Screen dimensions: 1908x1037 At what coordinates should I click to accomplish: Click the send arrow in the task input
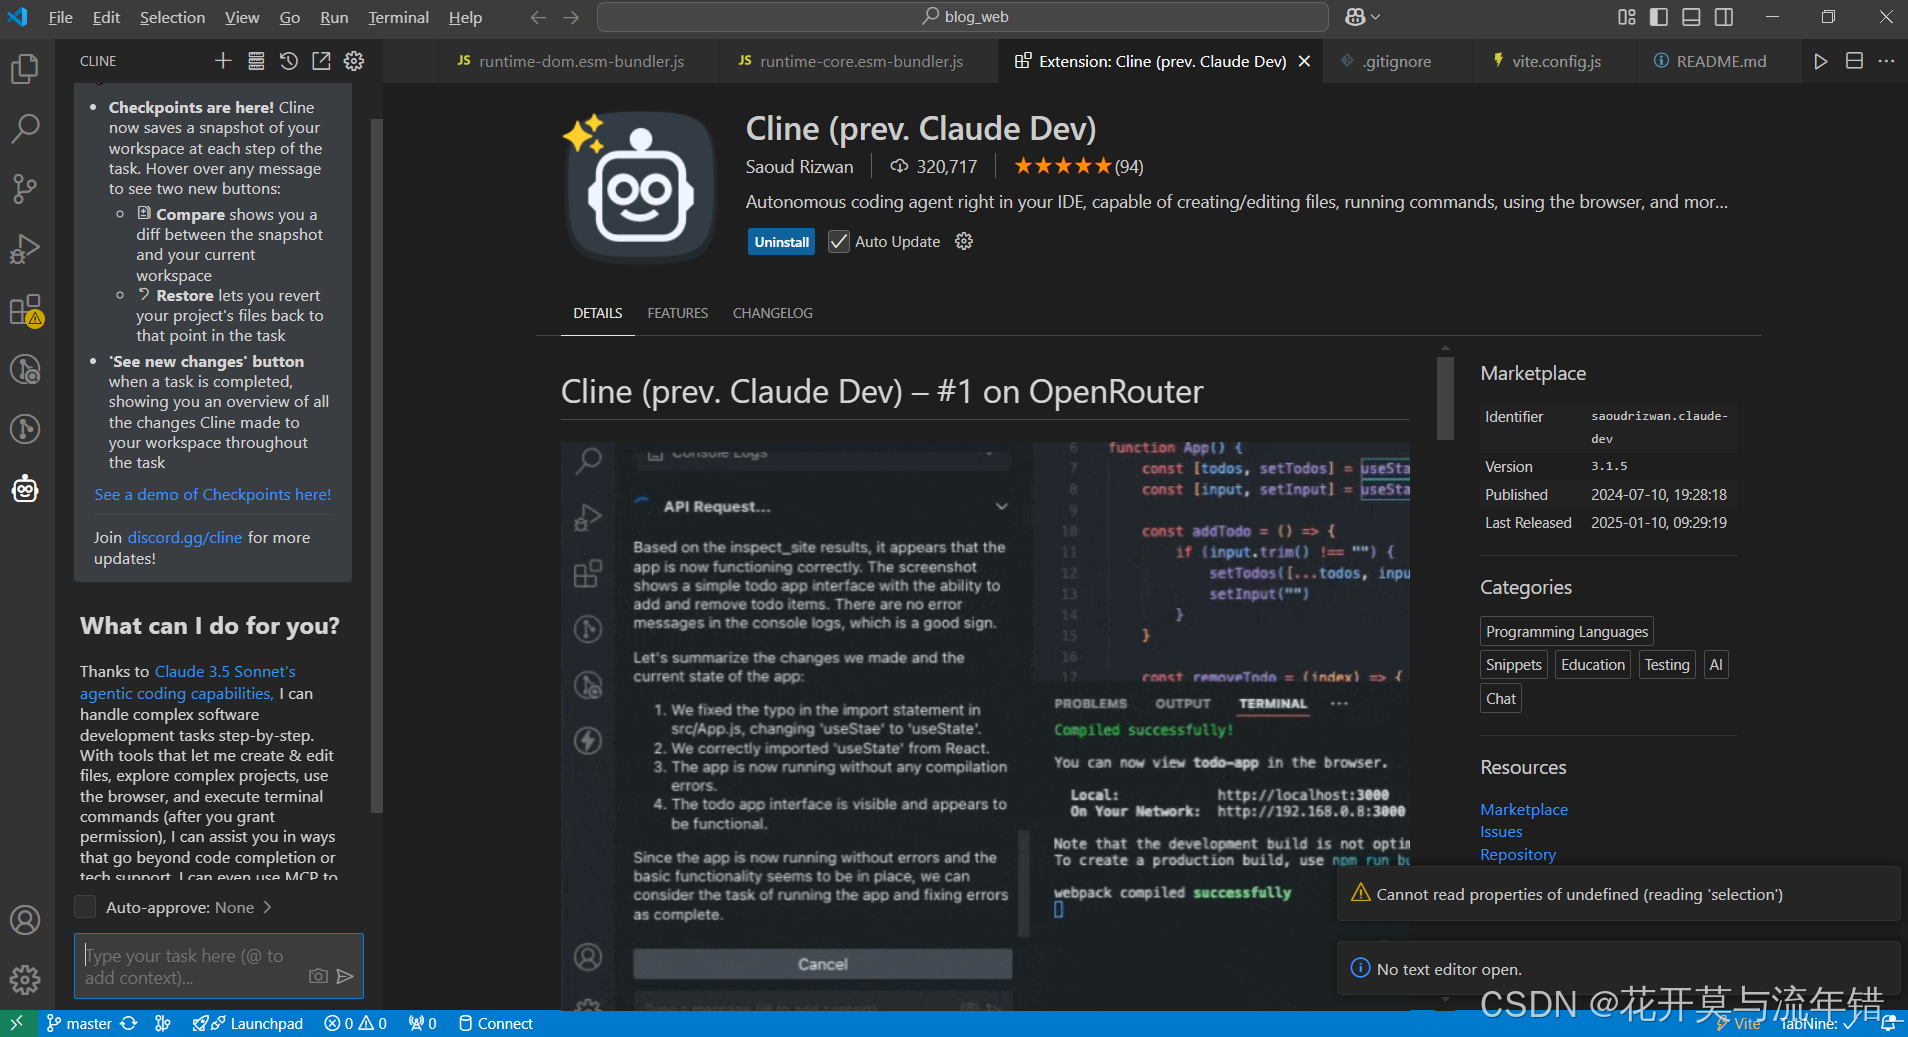click(345, 976)
